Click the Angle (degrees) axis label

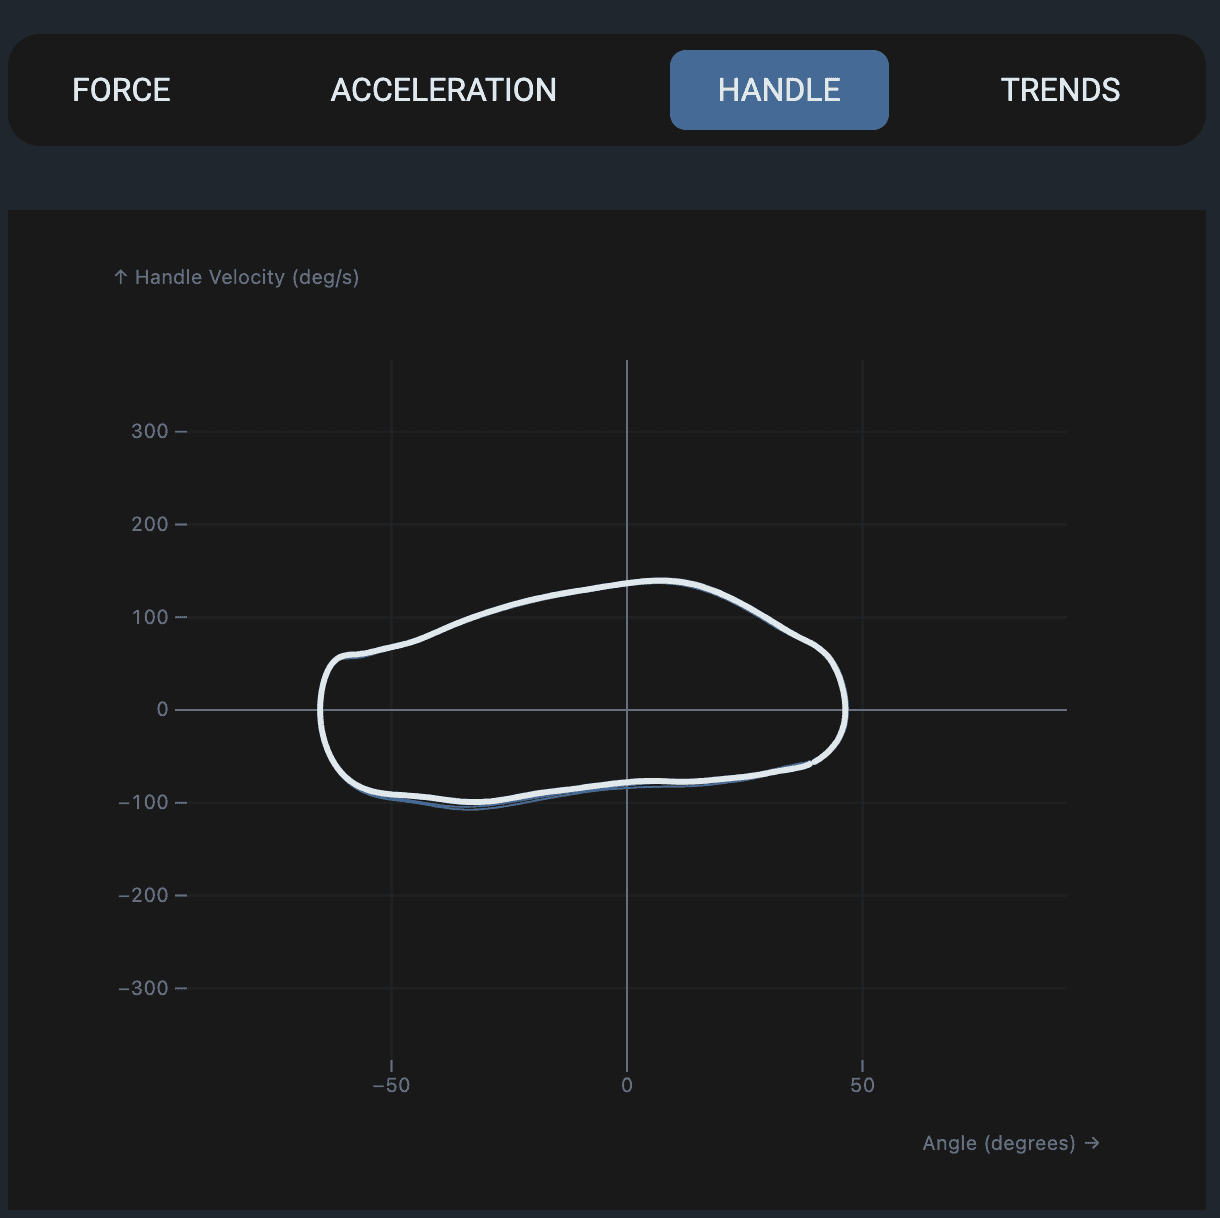(x=1000, y=1143)
